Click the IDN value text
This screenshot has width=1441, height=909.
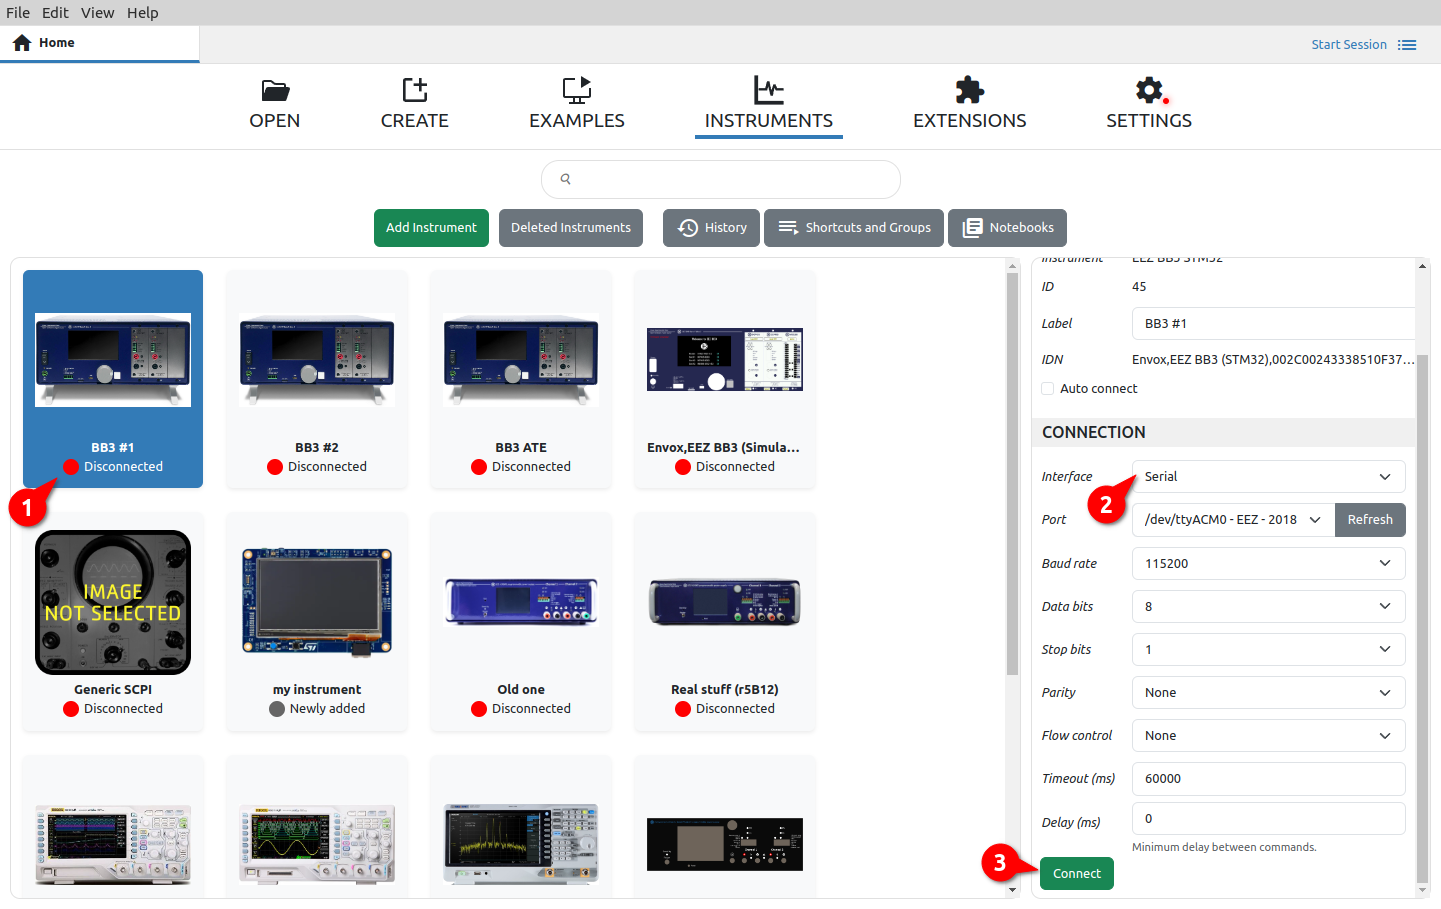tap(1273, 360)
